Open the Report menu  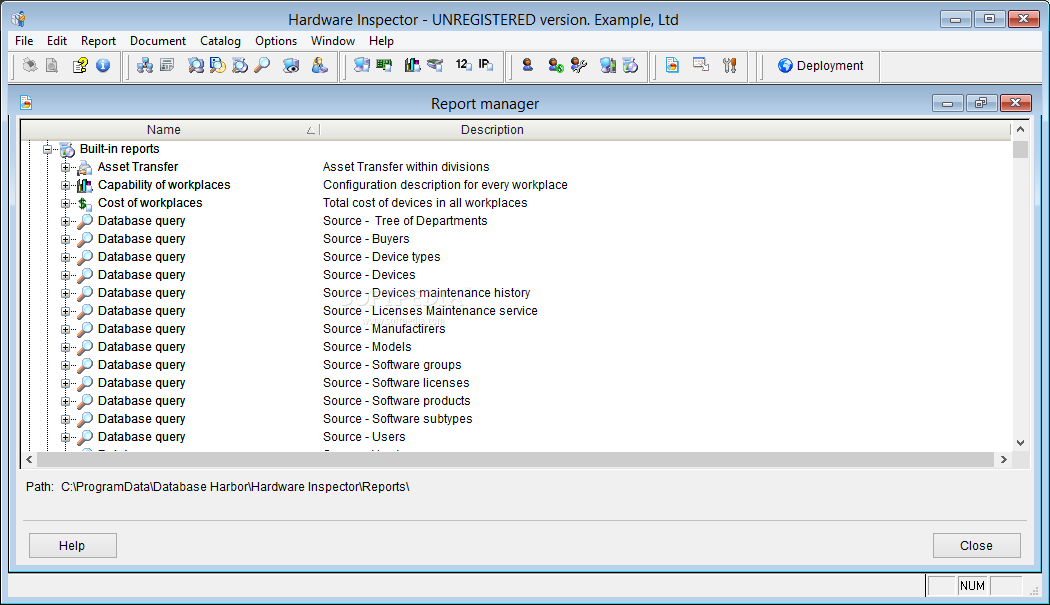pyautogui.click(x=98, y=41)
